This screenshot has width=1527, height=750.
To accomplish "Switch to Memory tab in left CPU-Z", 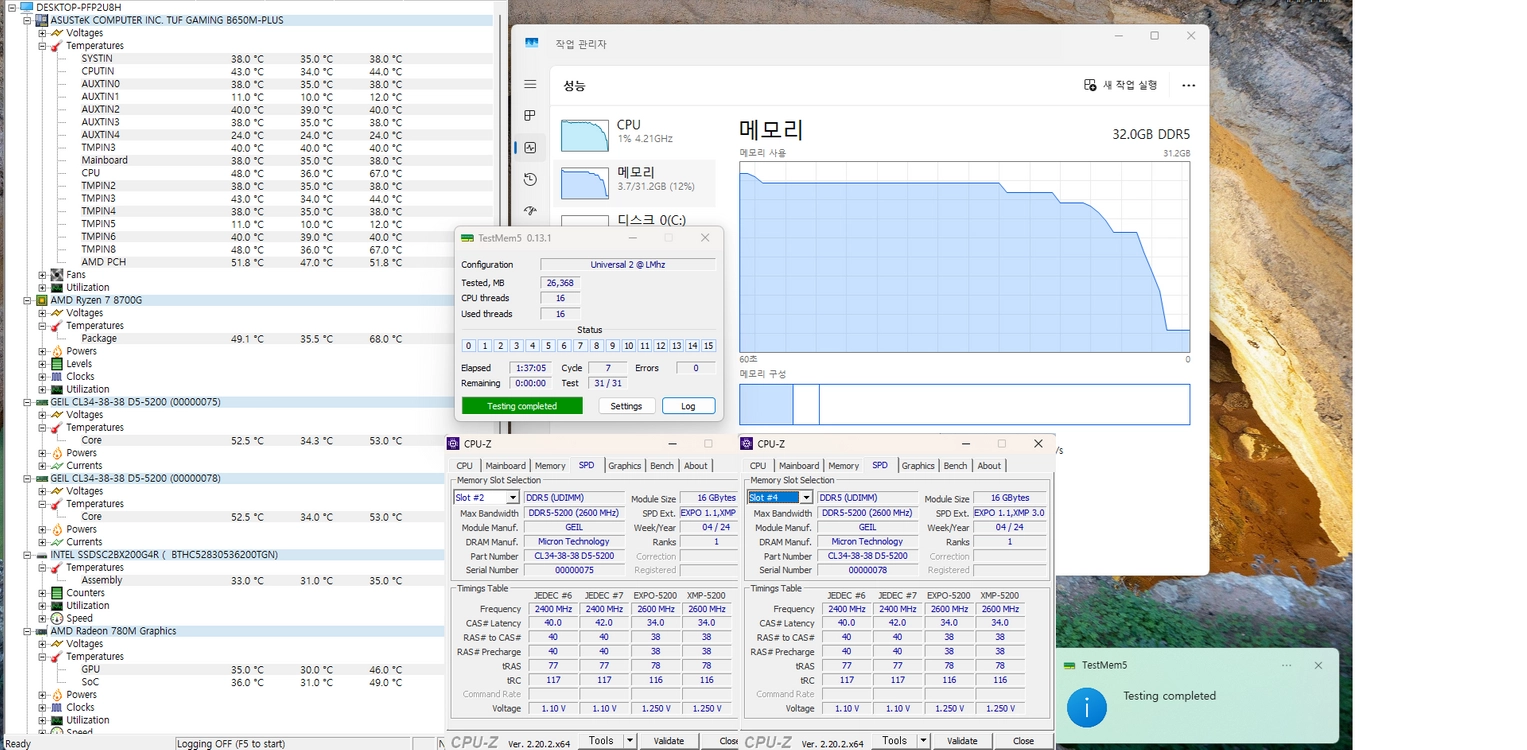I will [550, 466].
